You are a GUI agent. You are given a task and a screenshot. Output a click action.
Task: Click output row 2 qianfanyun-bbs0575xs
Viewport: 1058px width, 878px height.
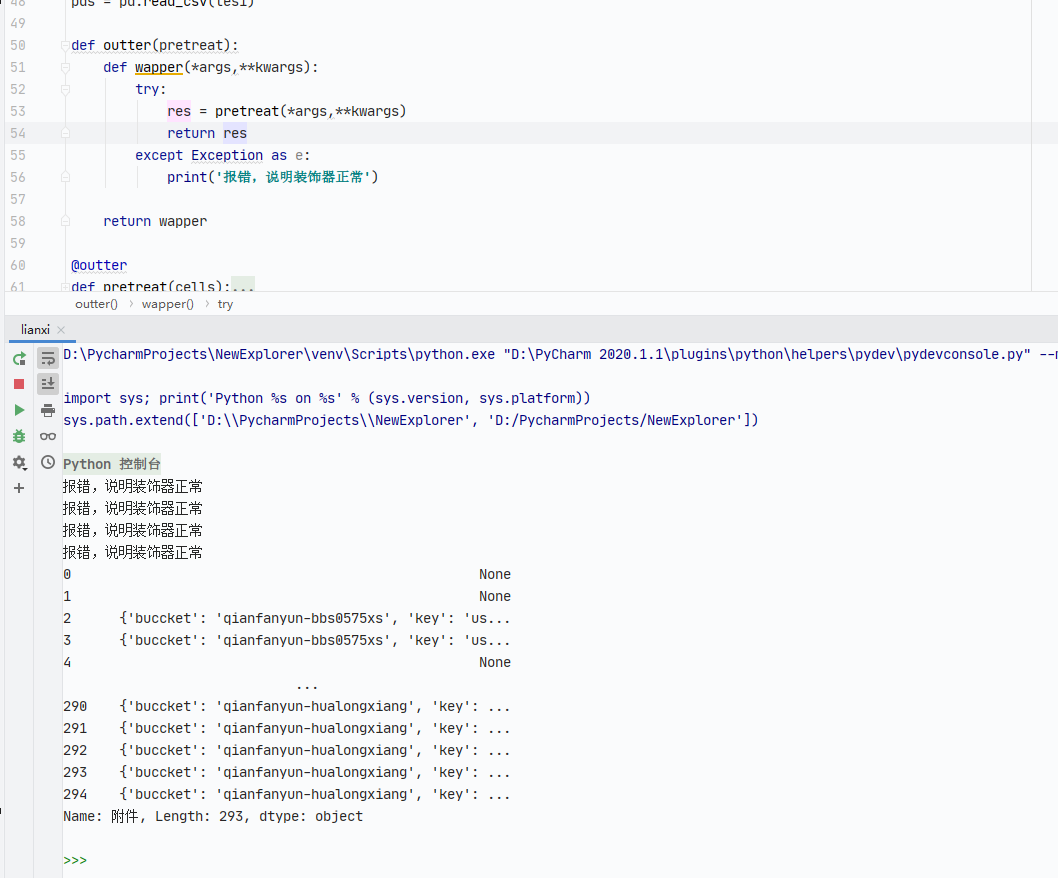pyautogui.click(x=287, y=618)
